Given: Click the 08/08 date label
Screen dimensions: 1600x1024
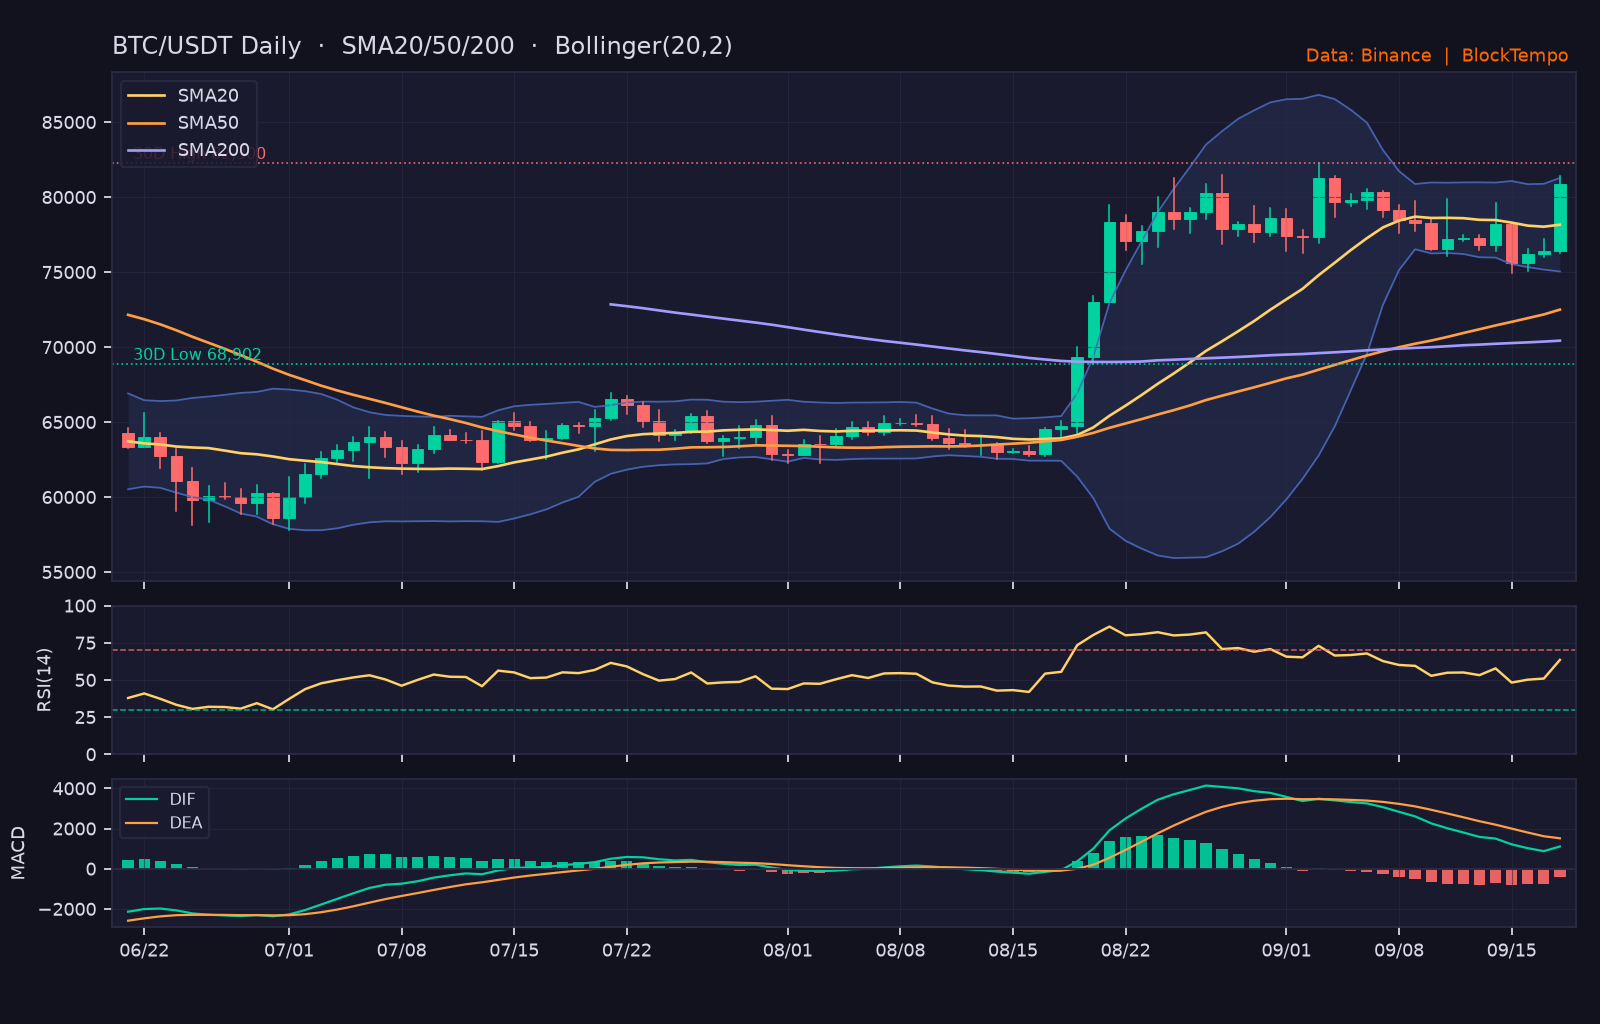Looking at the screenshot, I should coord(900,950).
